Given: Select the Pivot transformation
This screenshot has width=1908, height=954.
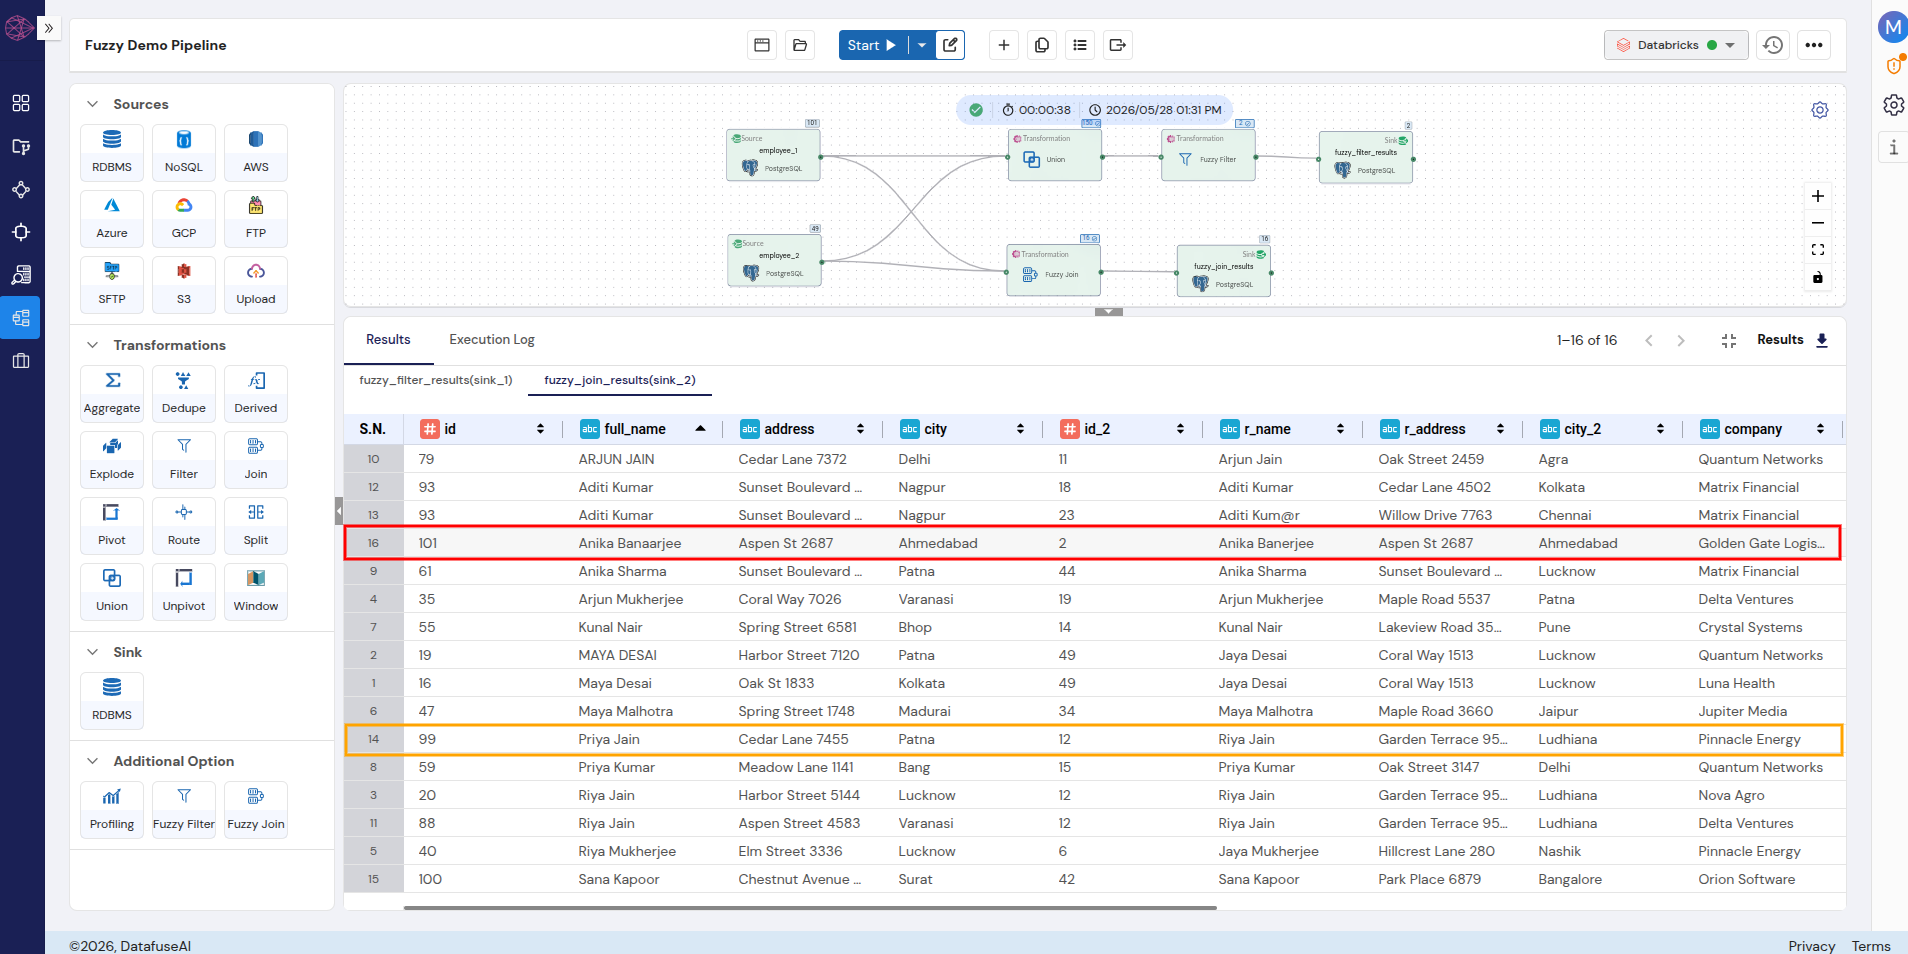Looking at the screenshot, I should 112,526.
